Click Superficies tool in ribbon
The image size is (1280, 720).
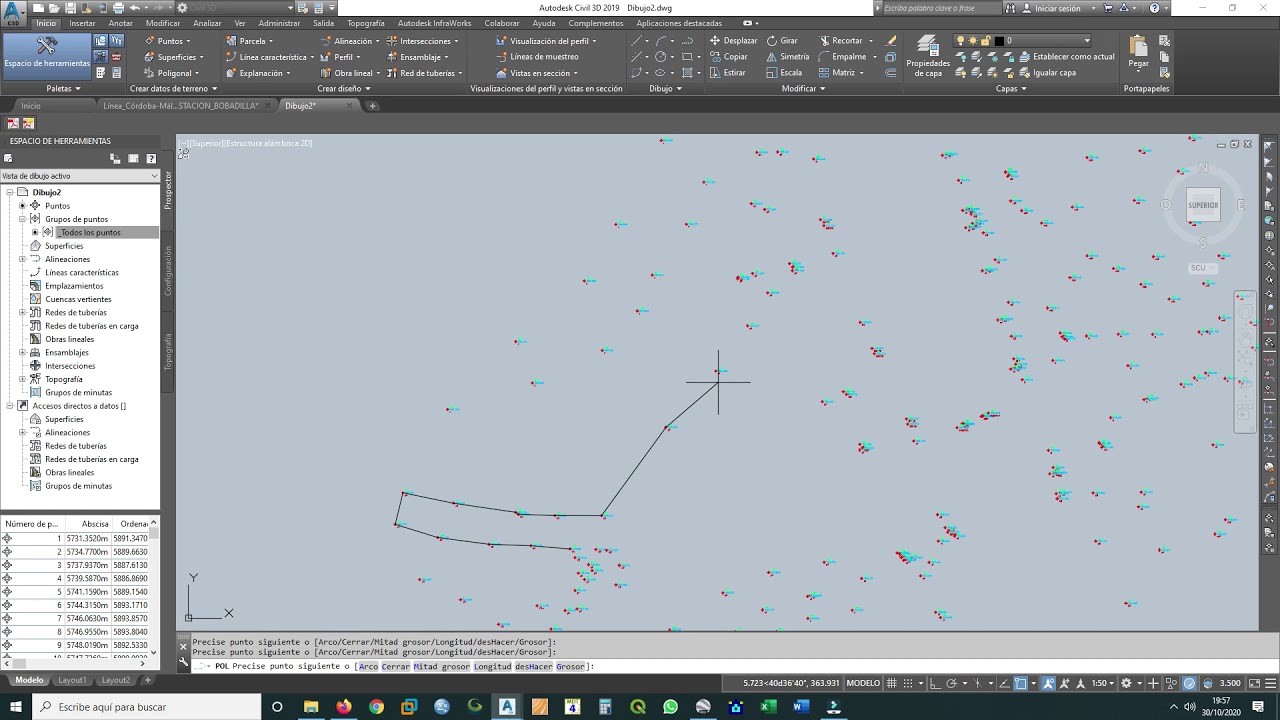[x=173, y=57]
